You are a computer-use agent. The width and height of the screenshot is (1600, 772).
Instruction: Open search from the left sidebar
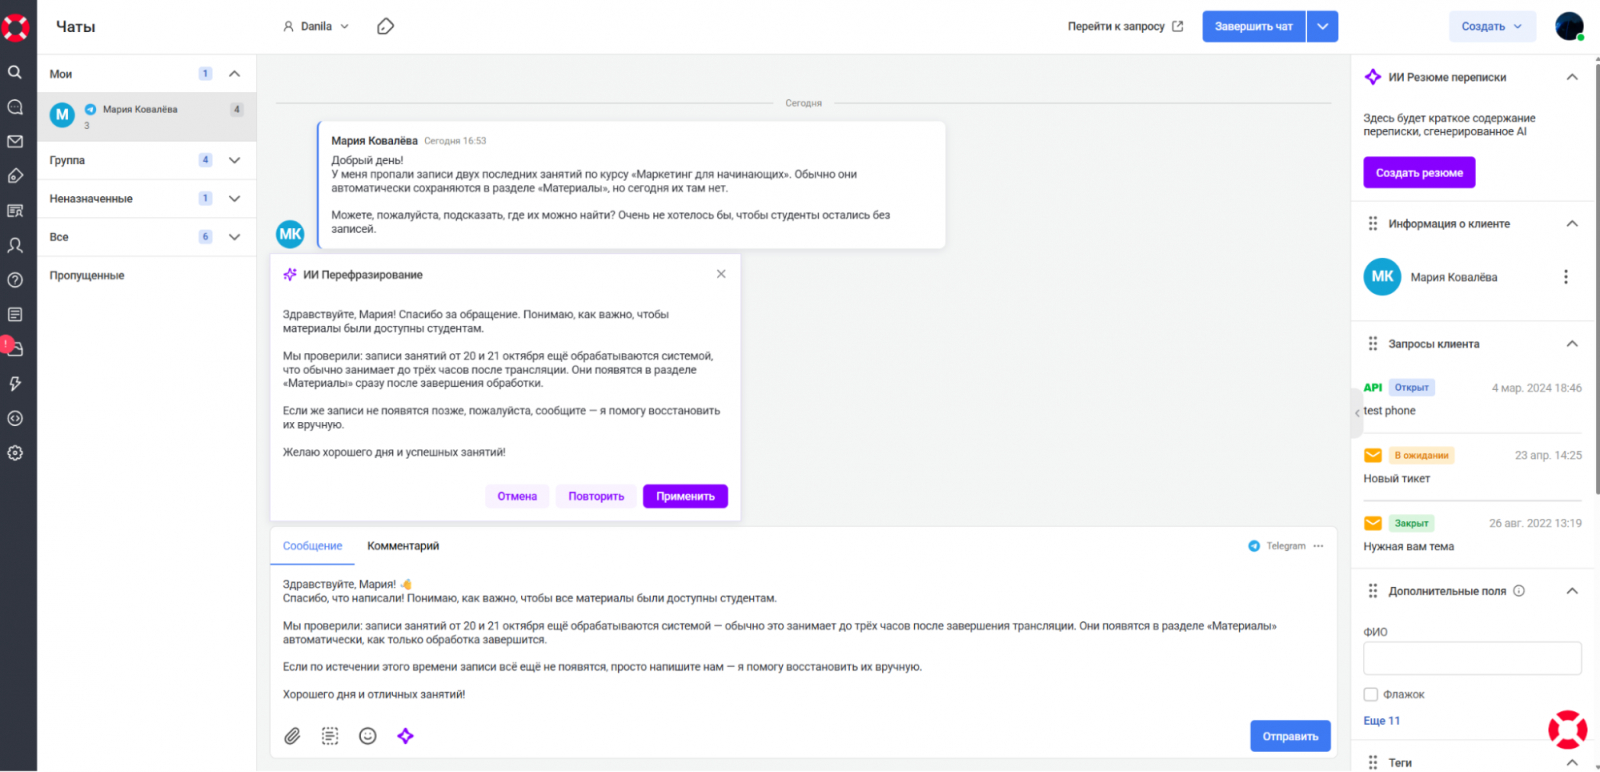point(15,72)
